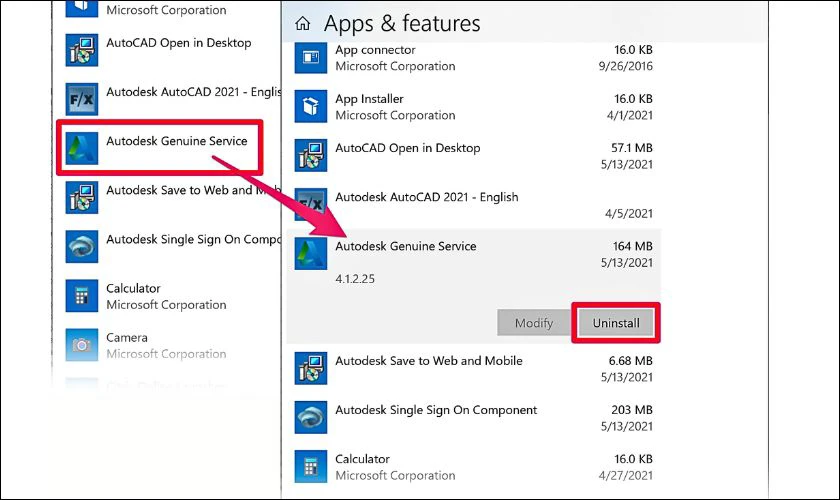Click Autodesk AutoCAD 2021 - English icon in right list
Screen dimensions: 840x500
click(x=311, y=203)
